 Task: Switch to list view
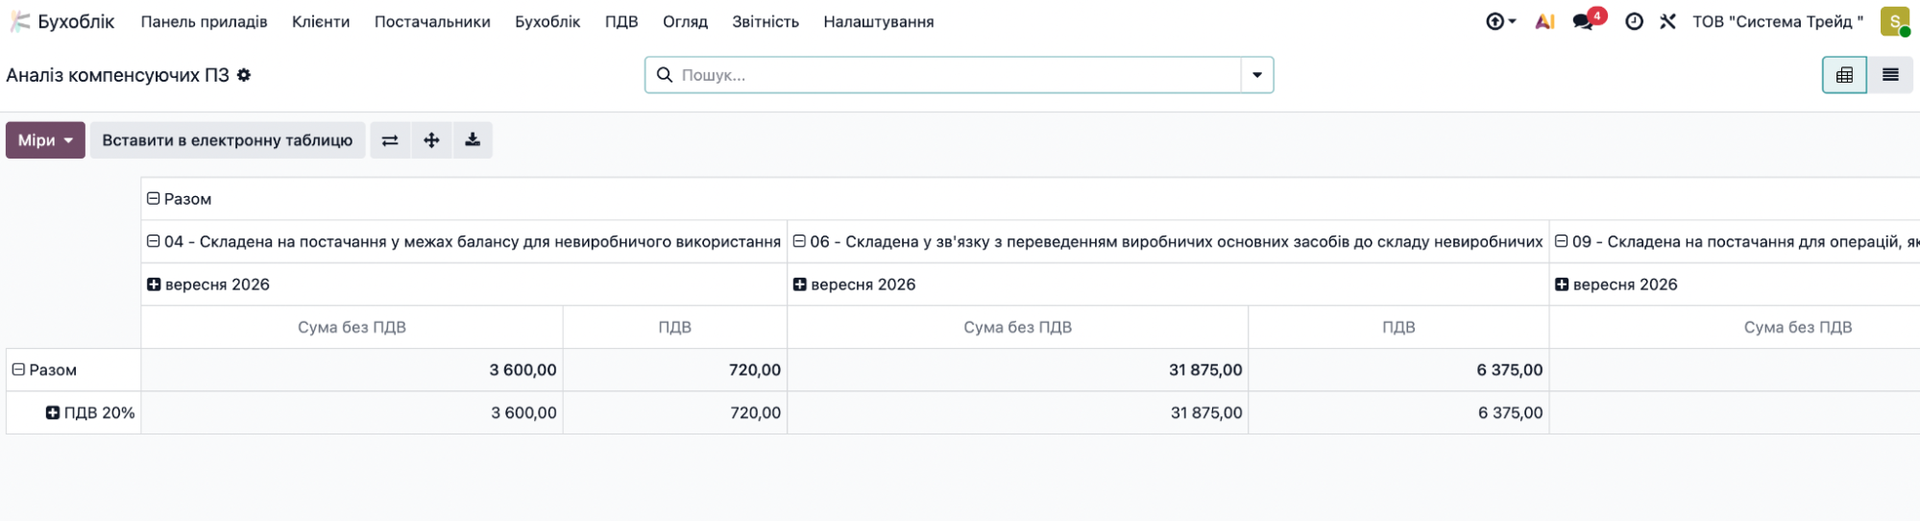(1890, 75)
